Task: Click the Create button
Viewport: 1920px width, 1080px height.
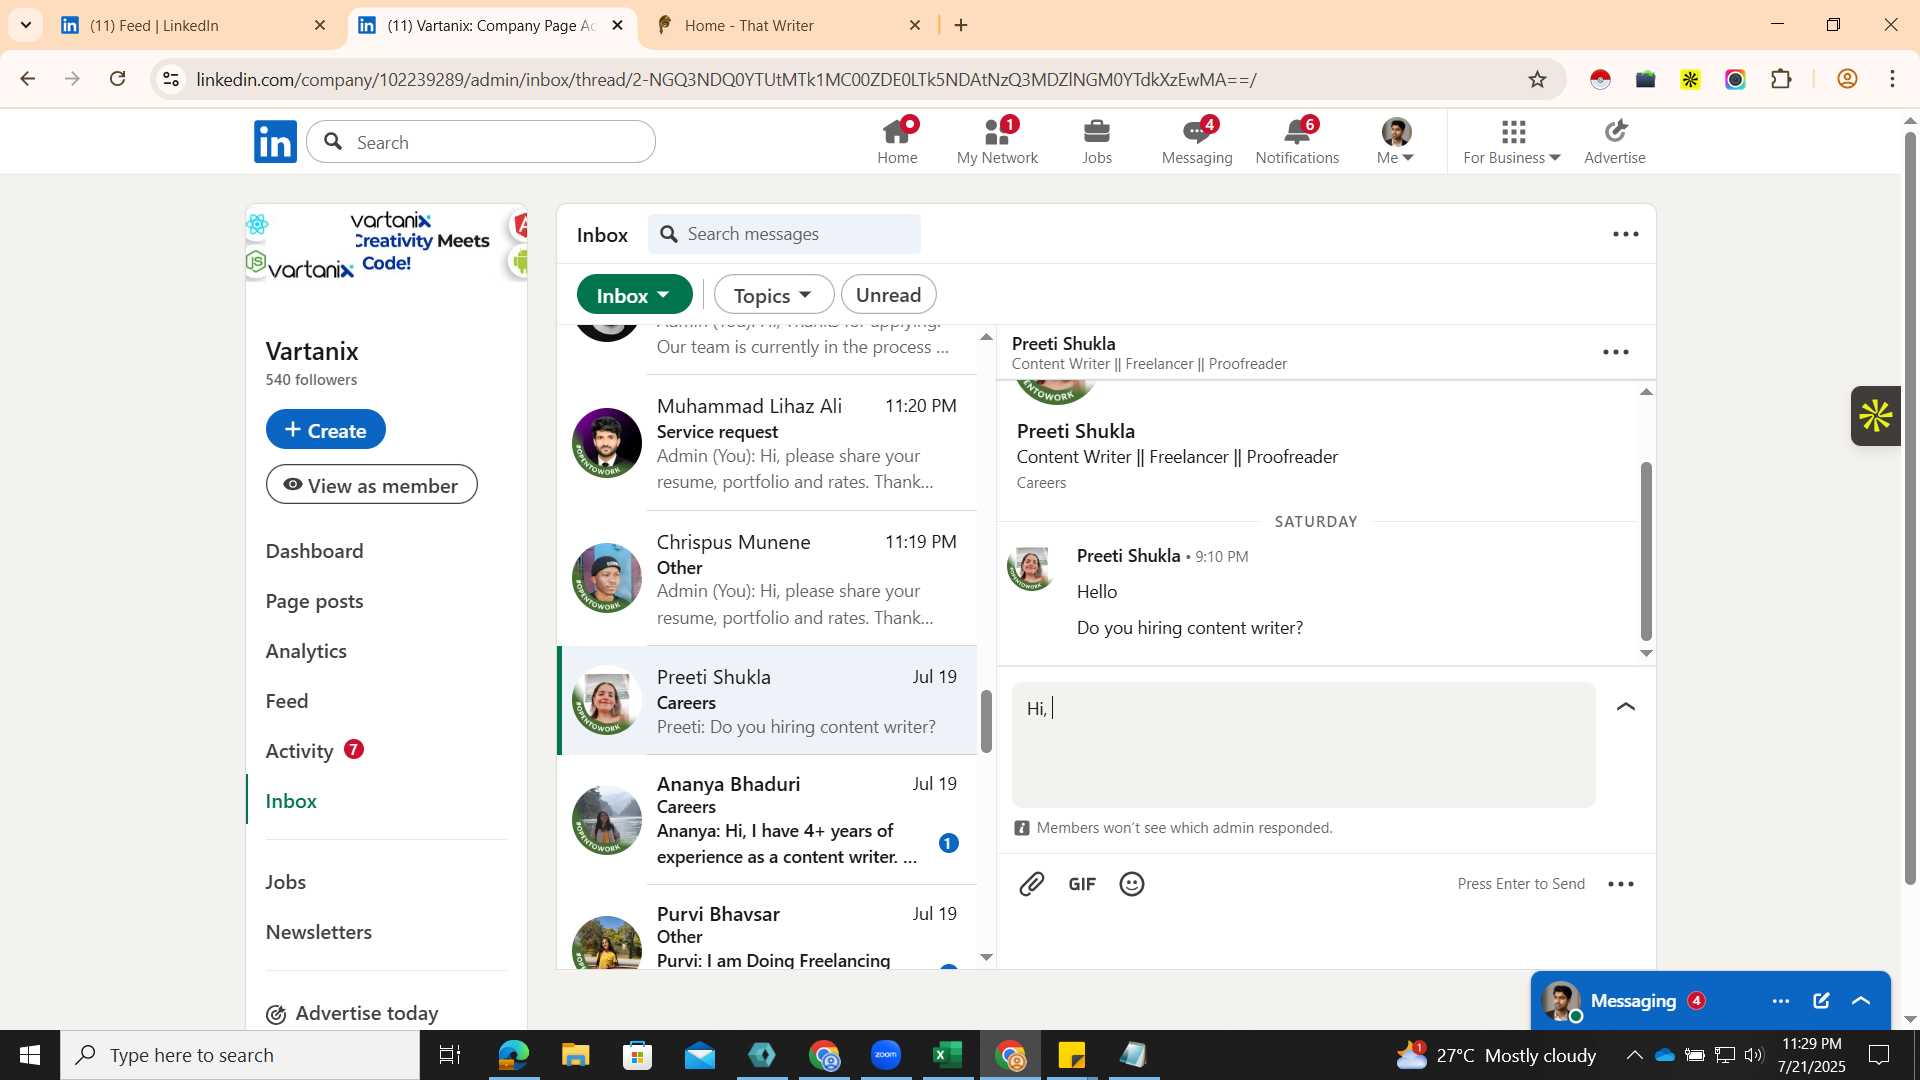Action: click(x=325, y=430)
